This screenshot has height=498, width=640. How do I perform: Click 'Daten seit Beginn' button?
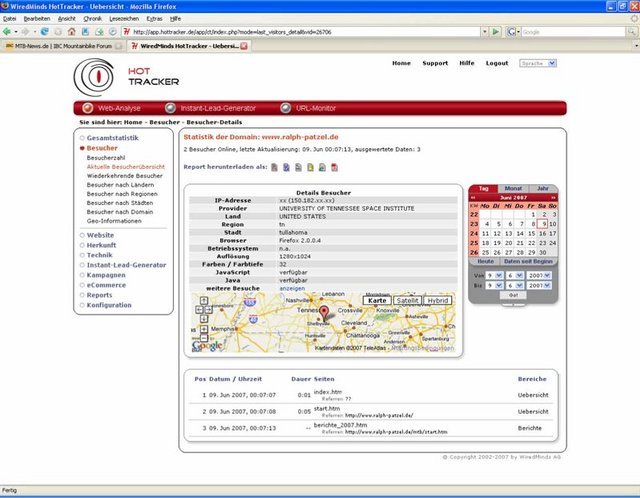click(528, 261)
